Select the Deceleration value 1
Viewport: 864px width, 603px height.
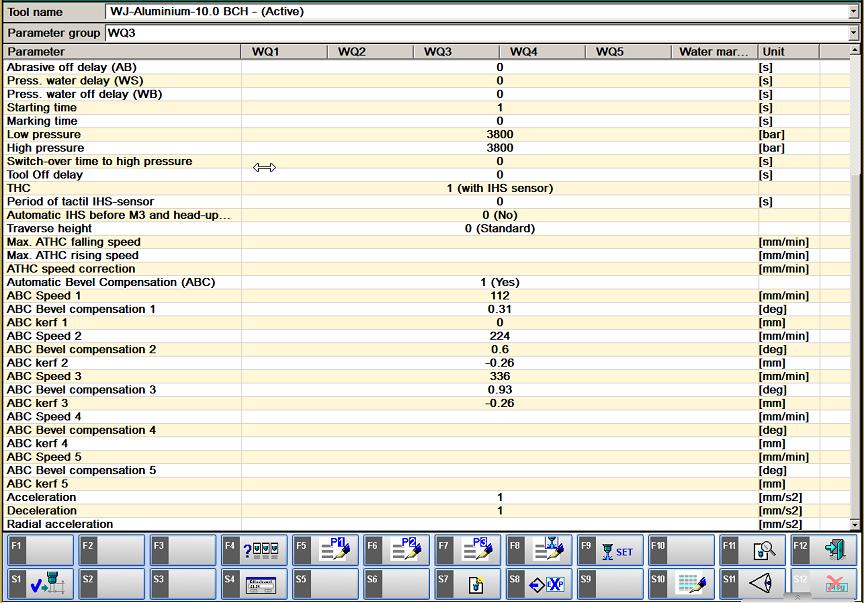tap(500, 510)
